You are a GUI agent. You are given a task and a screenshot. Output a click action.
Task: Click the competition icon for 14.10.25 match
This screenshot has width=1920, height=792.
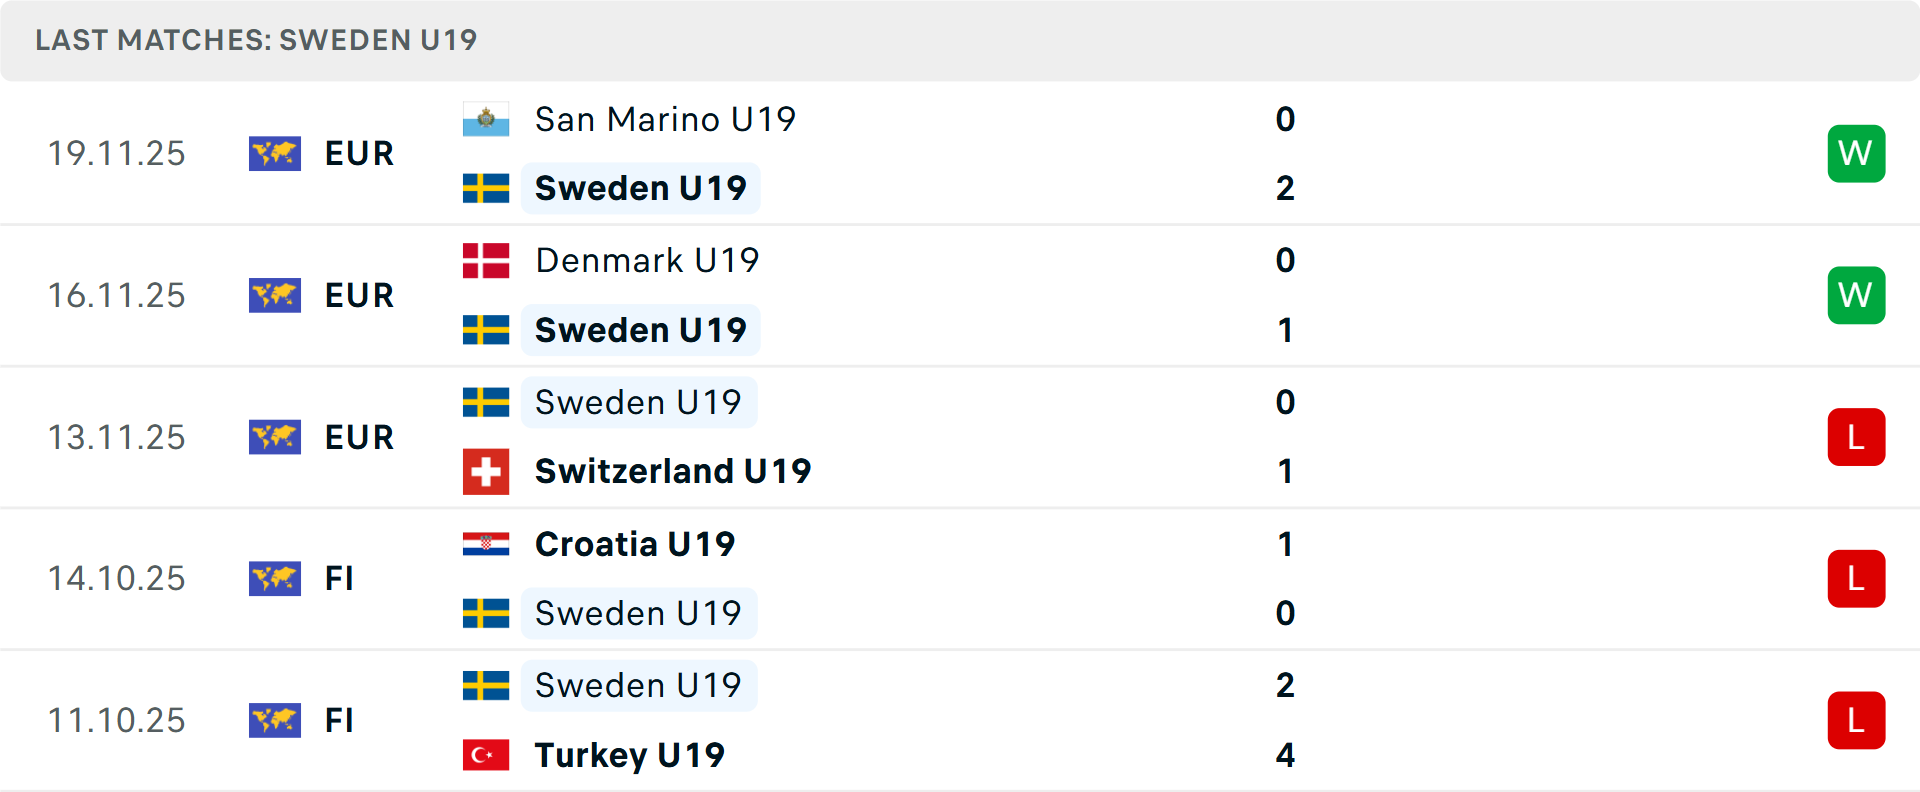(x=275, y=579)
